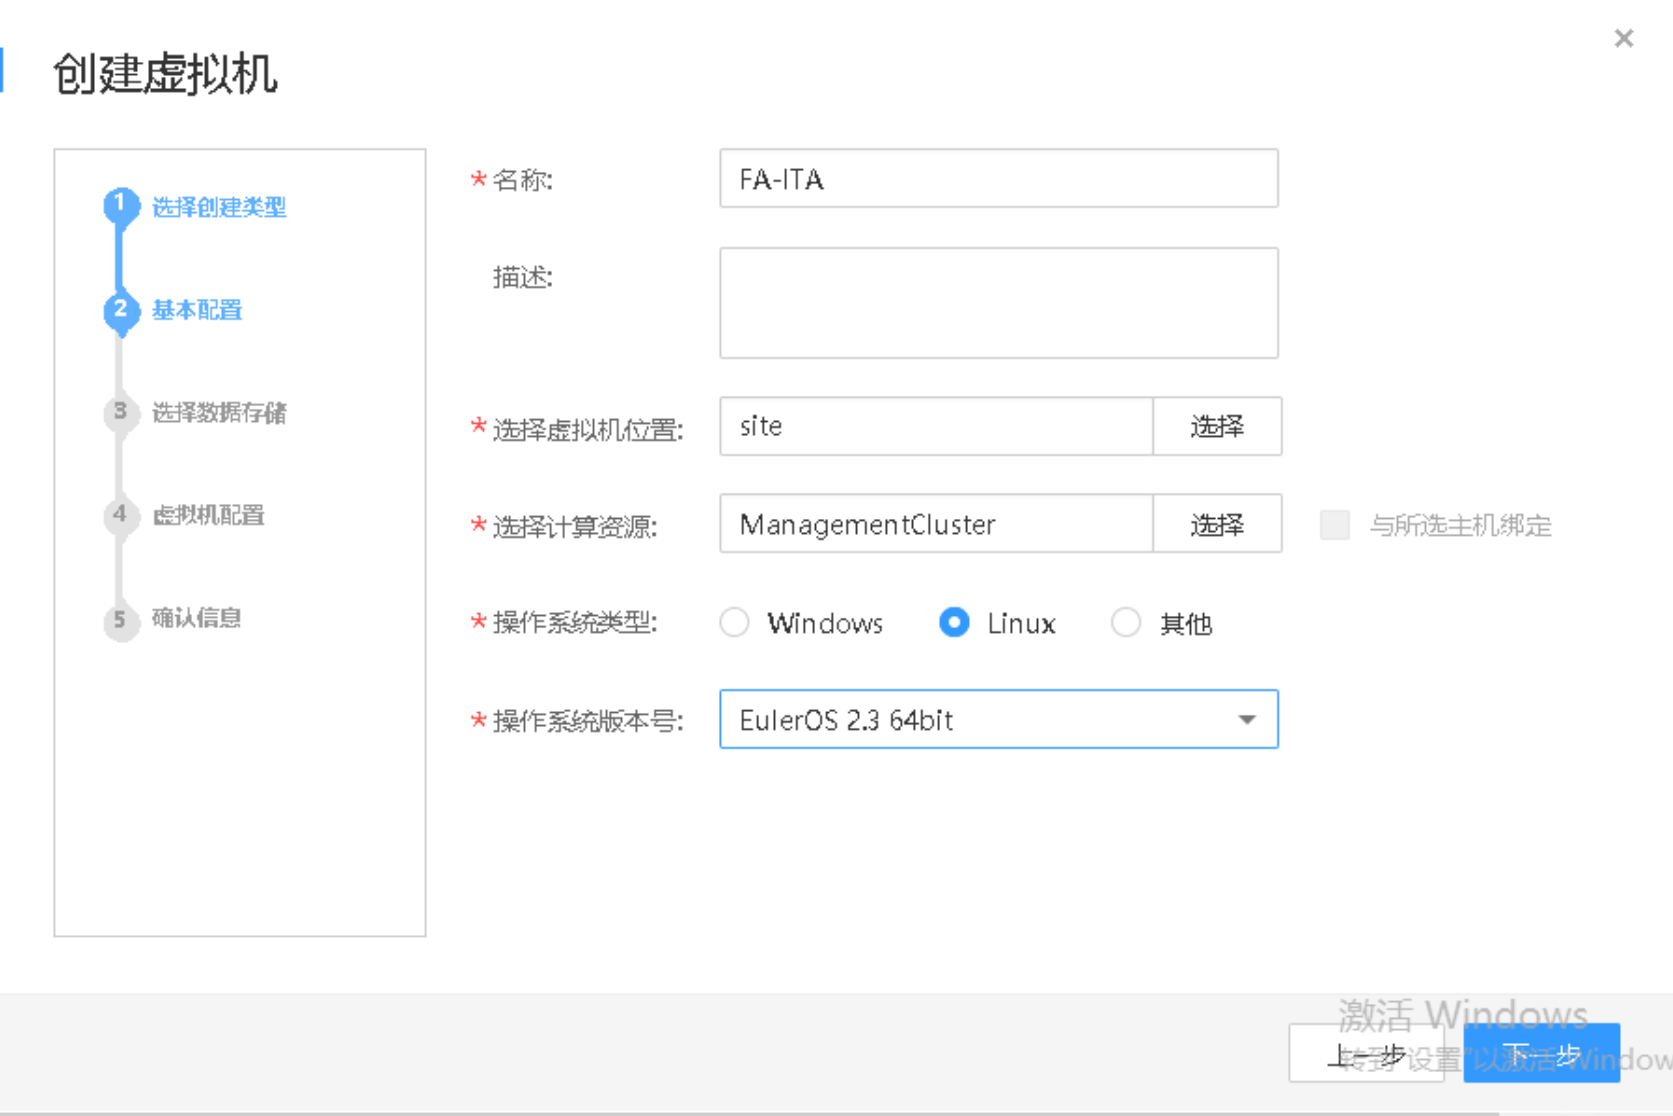The image size is (1673, 1116).
Task: Click the 创建虚拟机 dialog title
Action: click(x=166, y=74)
